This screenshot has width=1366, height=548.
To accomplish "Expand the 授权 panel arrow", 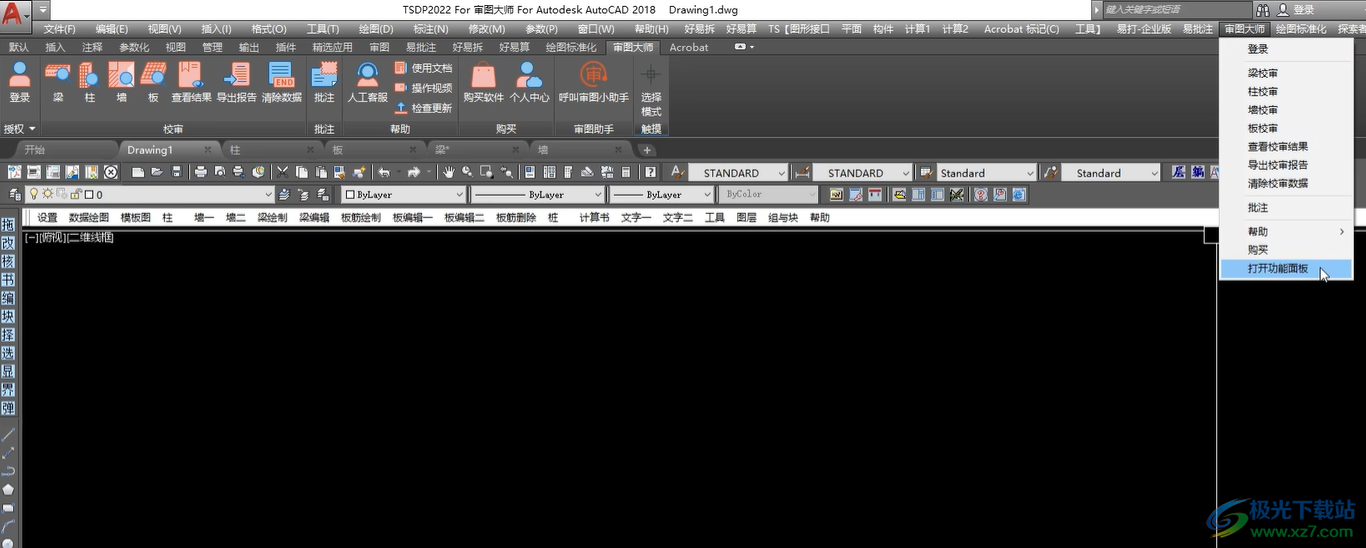I will coord(32,129).
